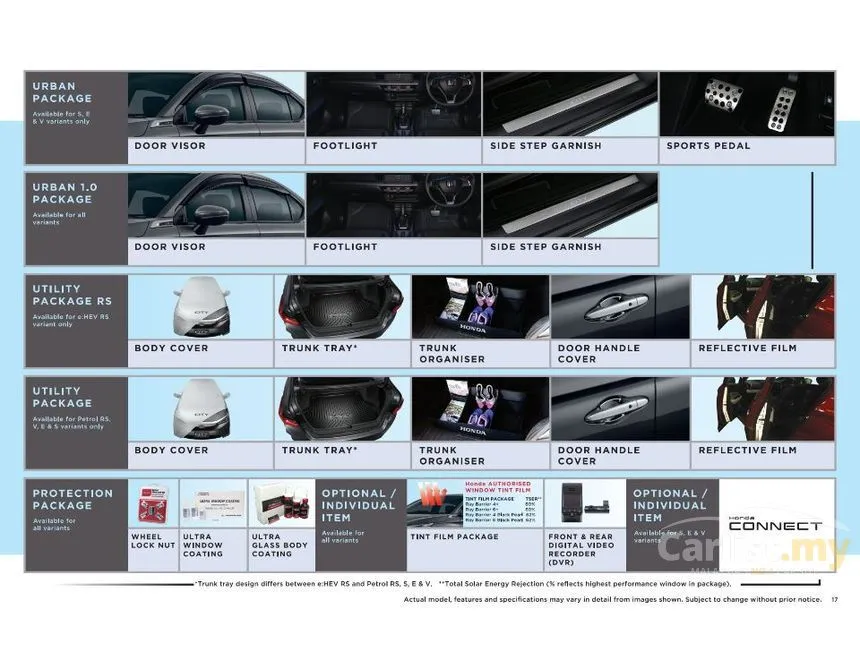Open Side Step Garnish image in Urban 1.0 Package
Image resolution: width=860 pixels, height=645 pixels.
click(x=570, y=205)
